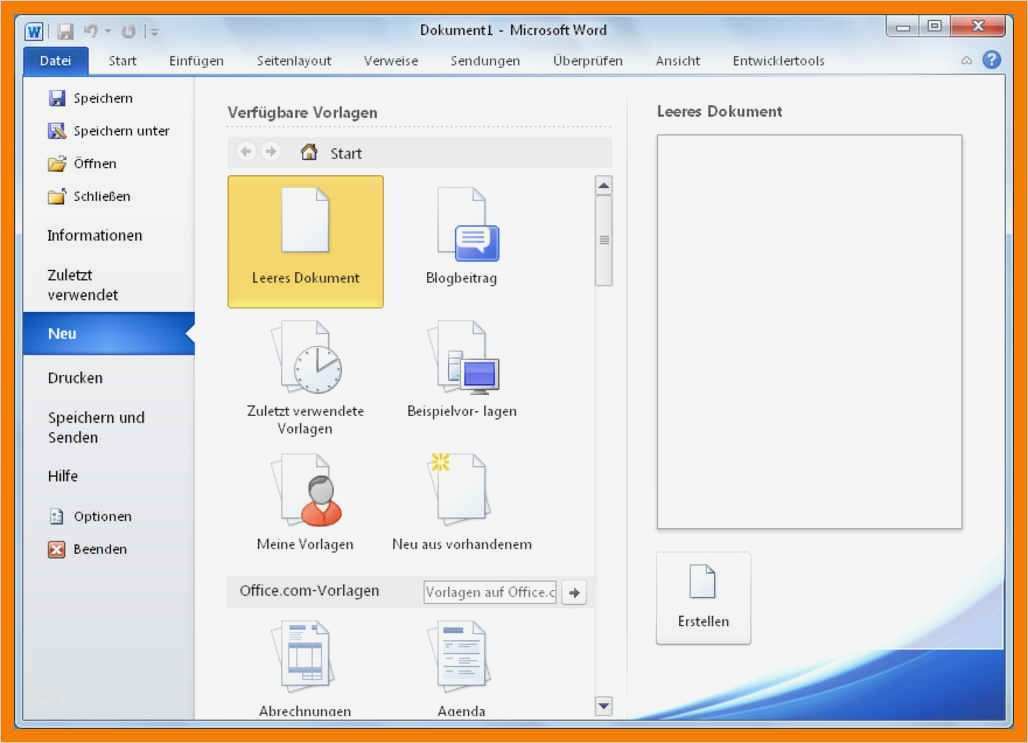
Task: Close the Word window
Action: pyautogui.click(x=978, y=26)
